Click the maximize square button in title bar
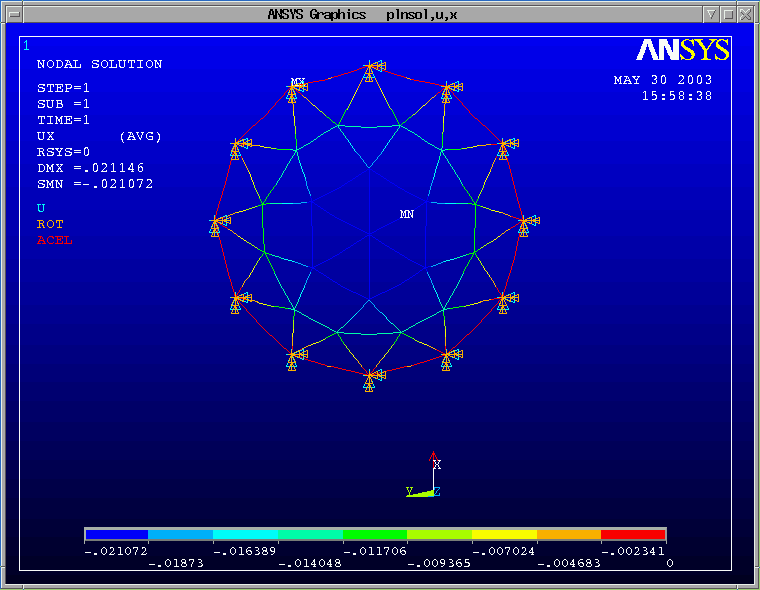Viewport: 760px width, 590px height. 728,15
